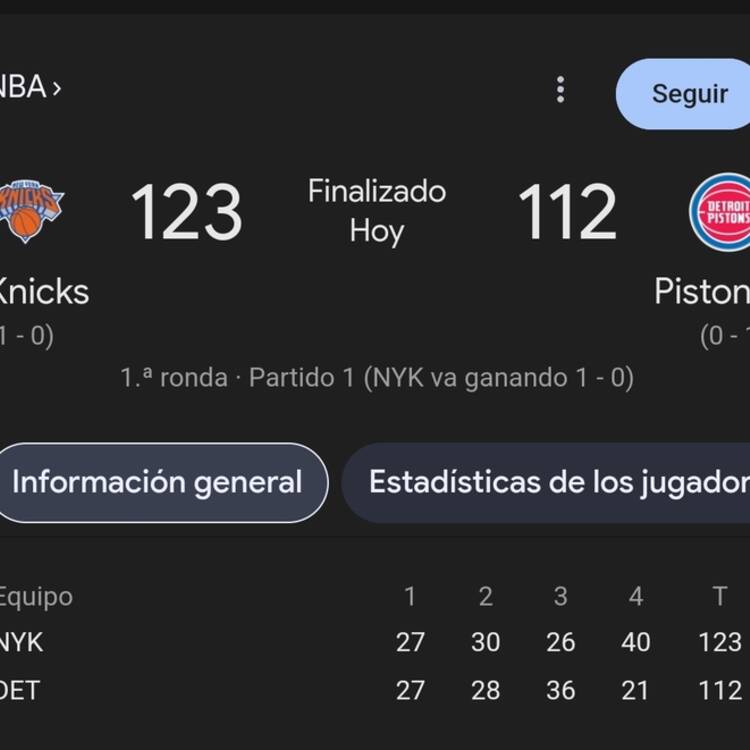Image resolution: width=750 pixels, height=750 pixels.
Task: Switch to Estadísticas de los jugadores tab
Action: 546,482
